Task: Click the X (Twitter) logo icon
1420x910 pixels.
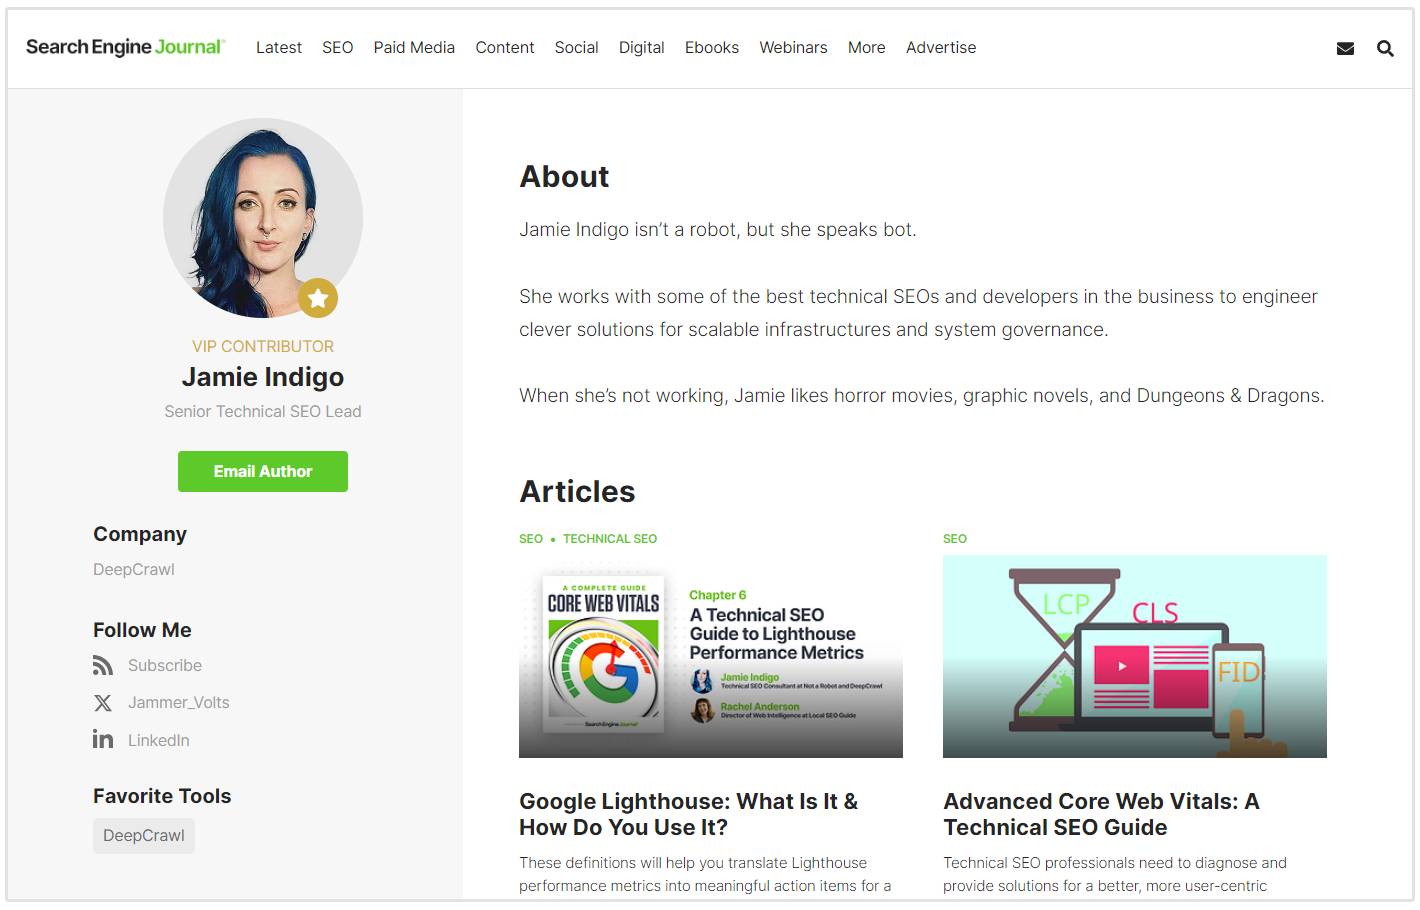Action: pos(103,703)
